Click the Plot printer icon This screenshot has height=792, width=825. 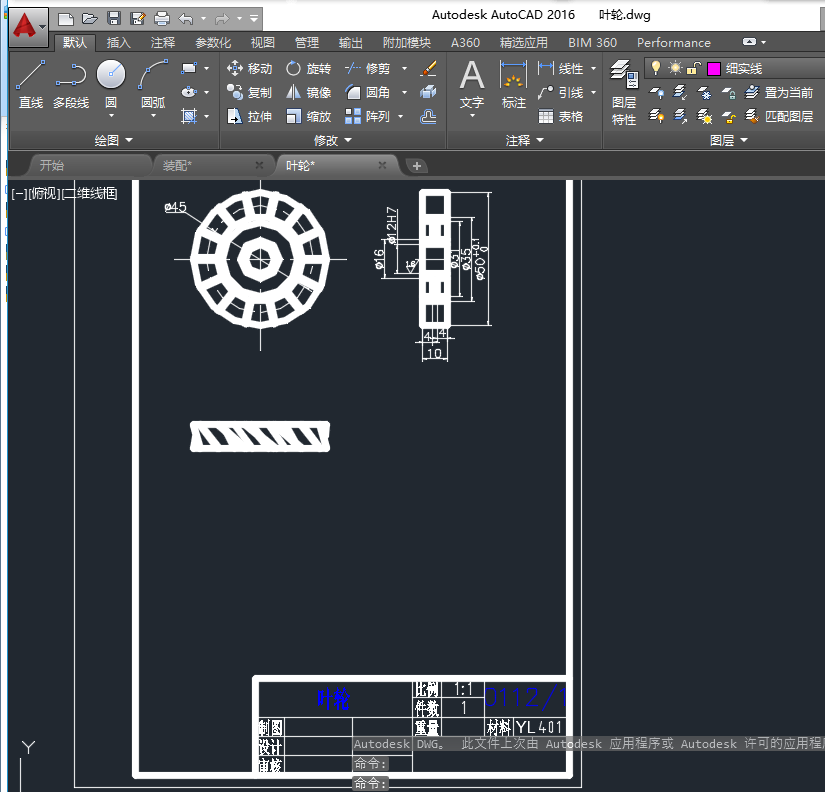click(x=162, y=18)
